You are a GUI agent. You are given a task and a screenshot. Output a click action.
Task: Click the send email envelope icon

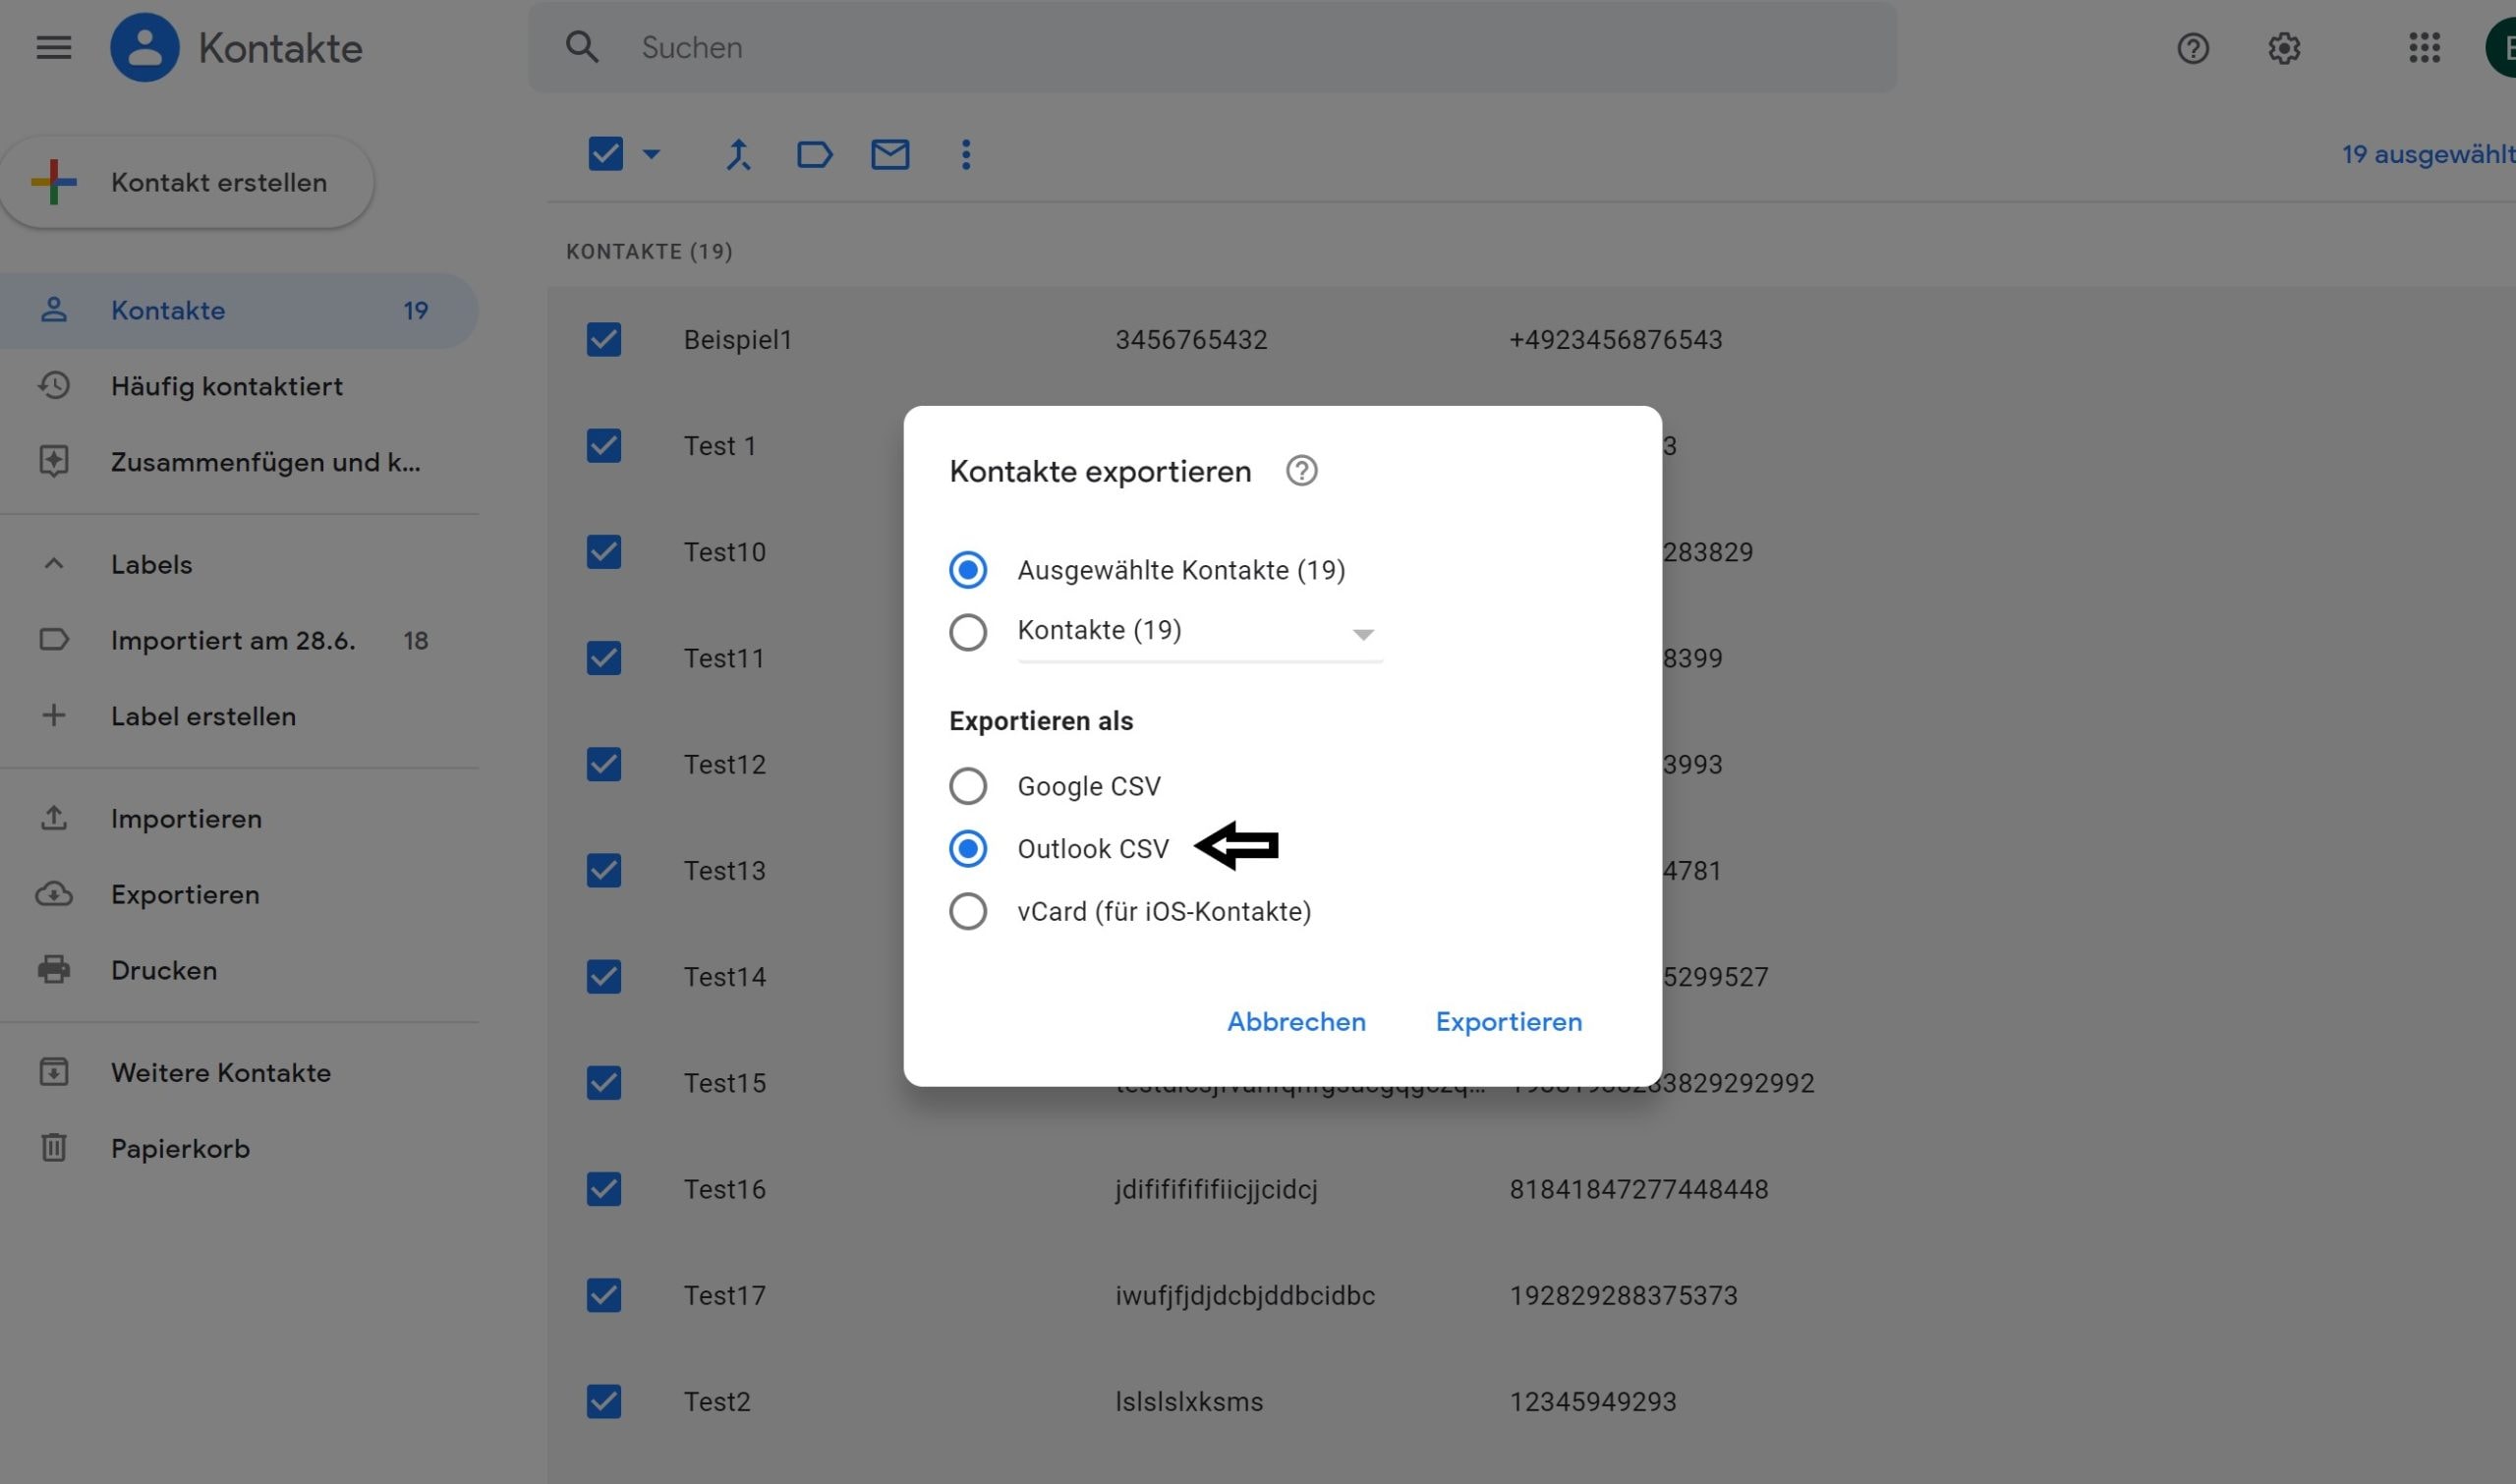890,155
